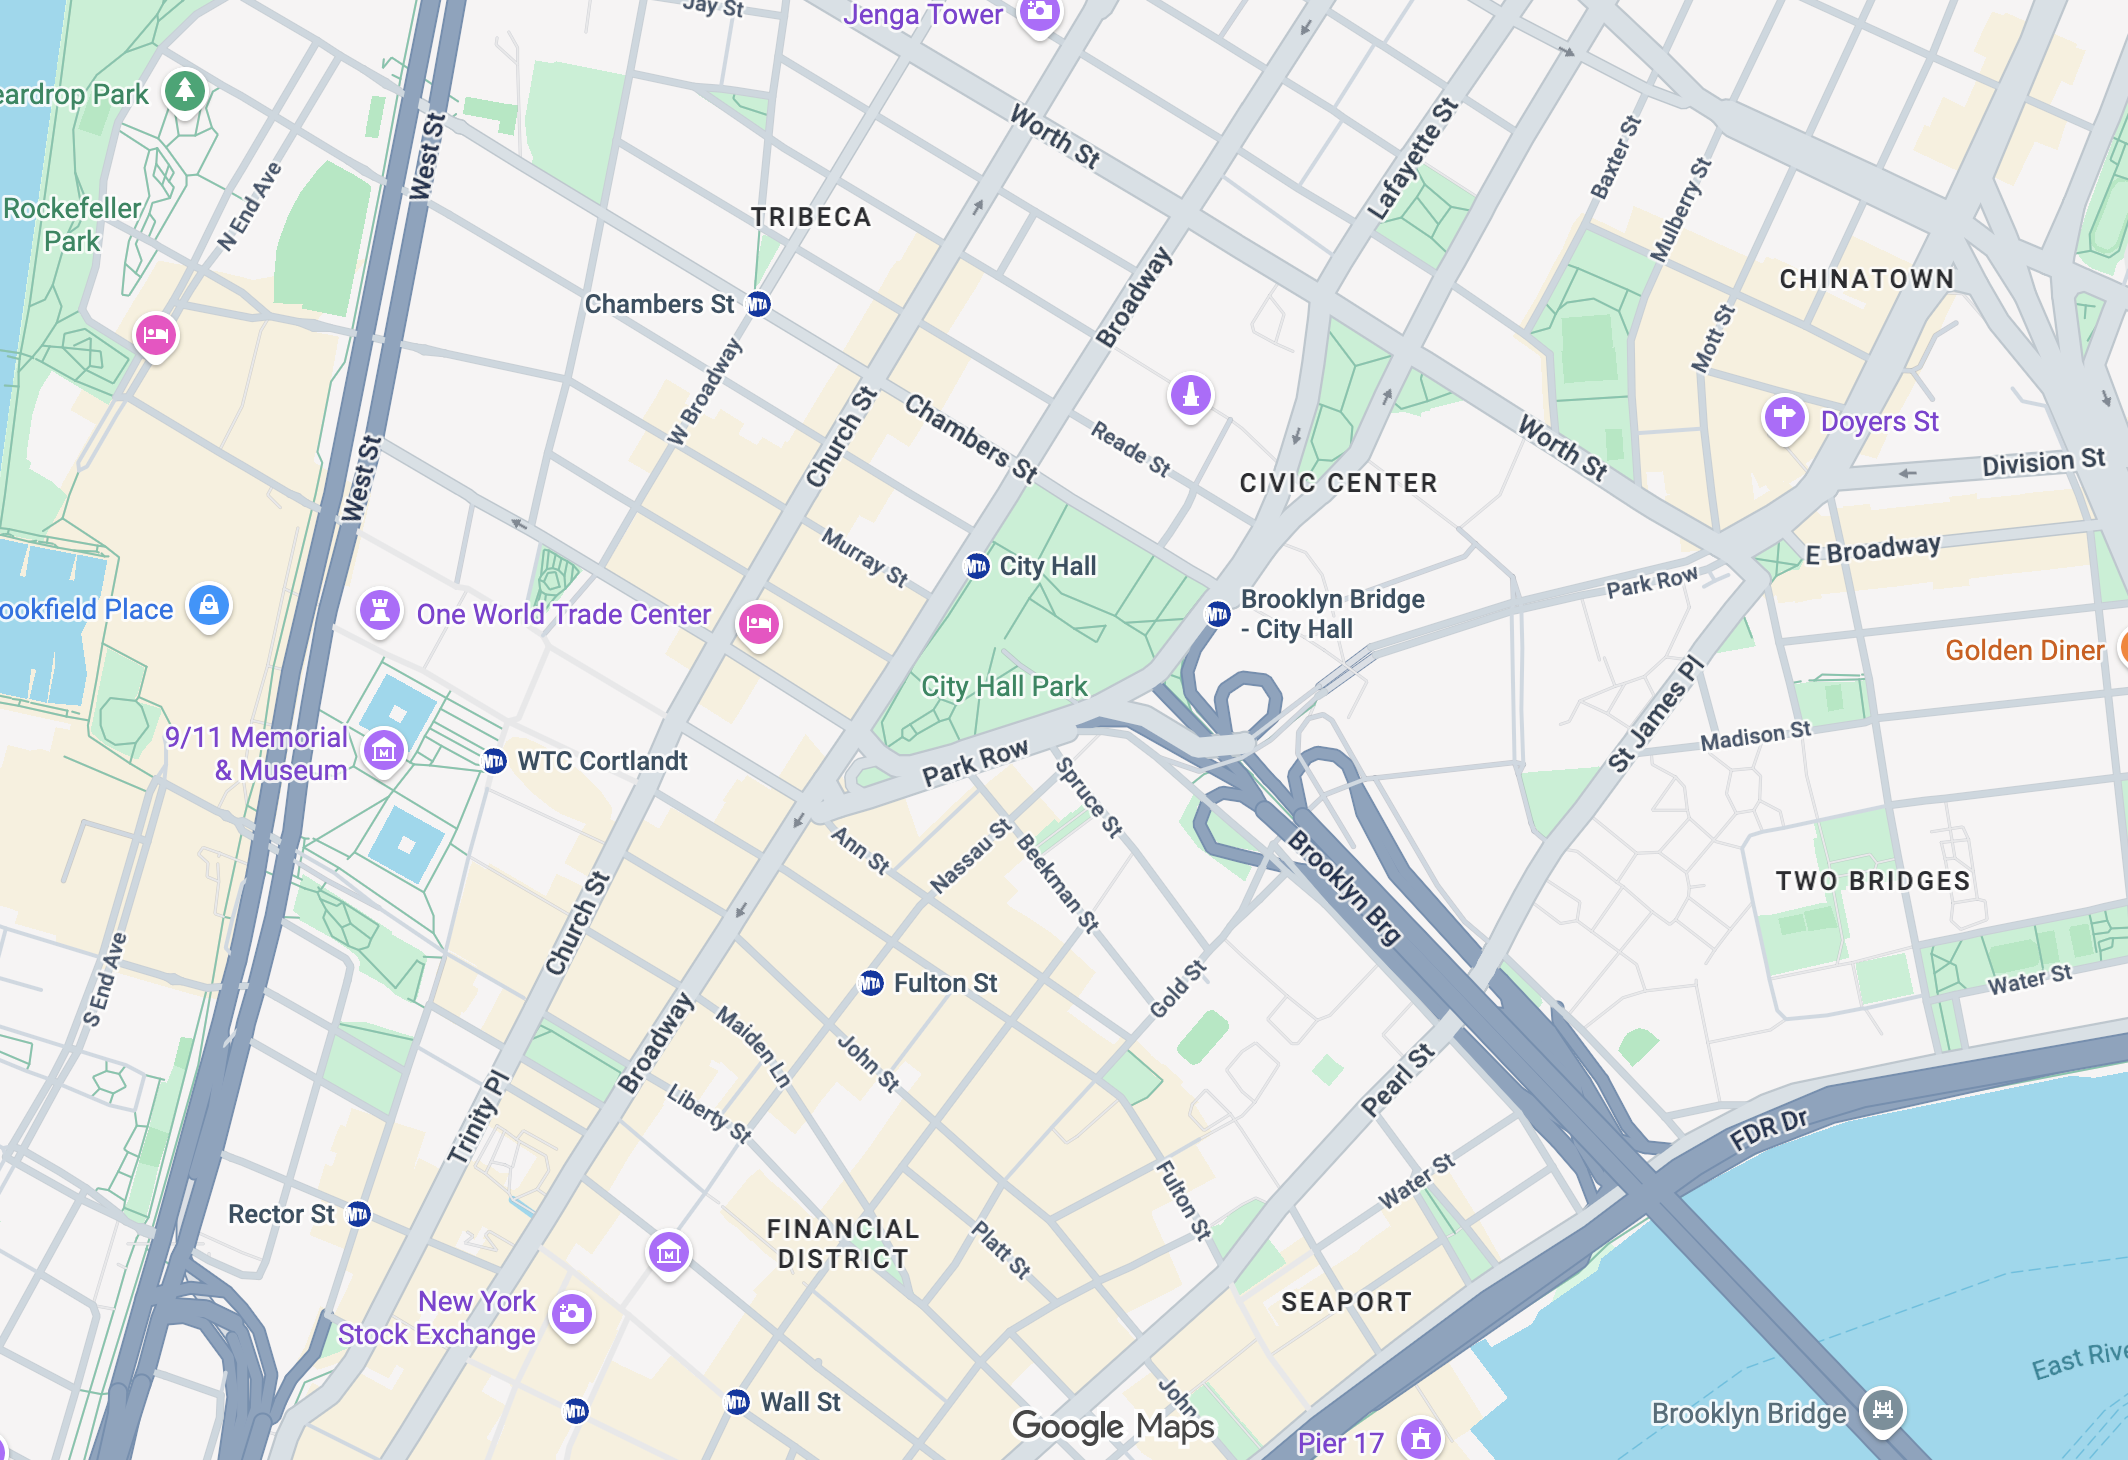The height and width of the screenshot is (1460, 2128).
Task: Click the Teardrop Park tree icon
Action: pyautogui.click(x=185, y=92)
